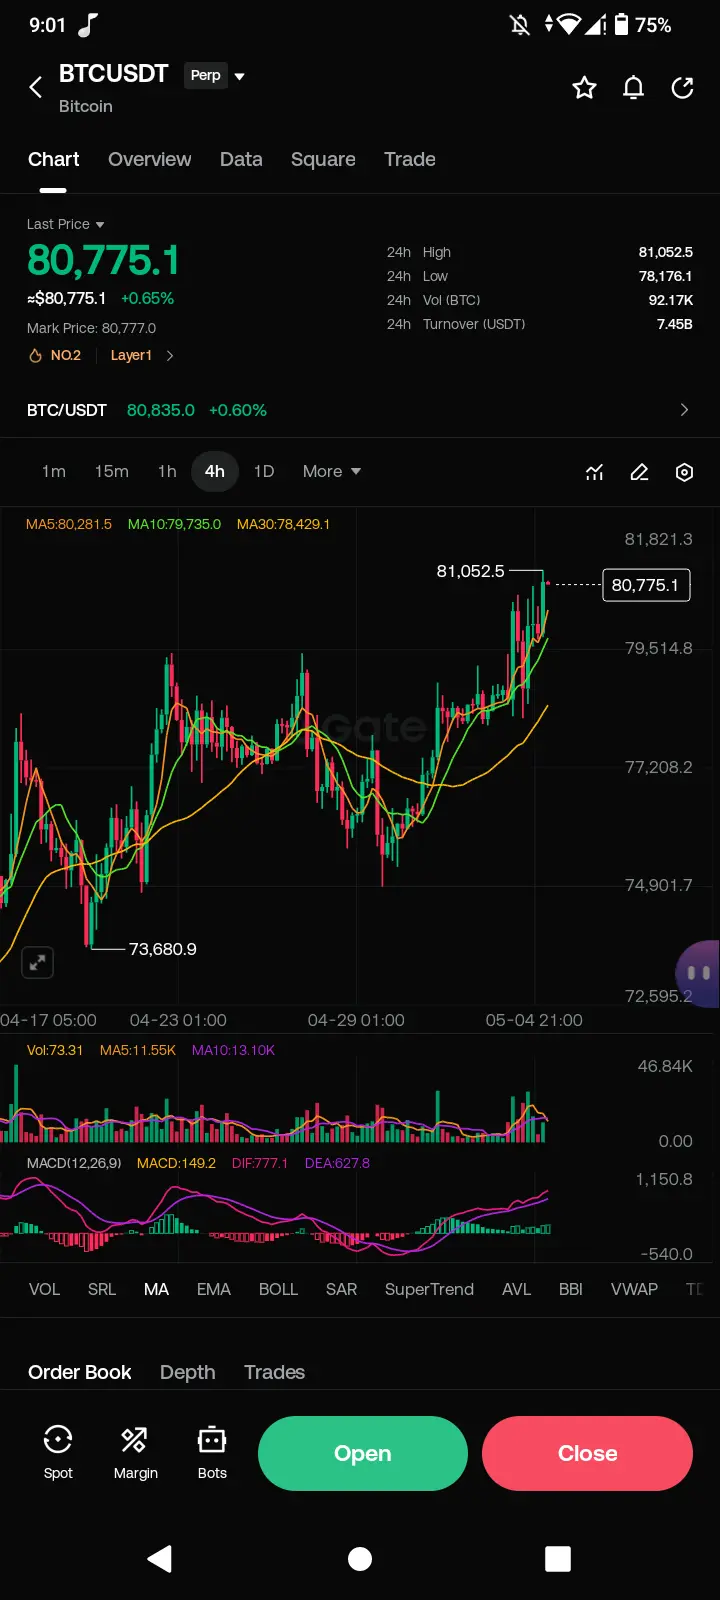Image resolution: width=720 pixels, height=1600 pixels.
Task: Expand chart to fullscreen
Action: click(x=38, y=962)
